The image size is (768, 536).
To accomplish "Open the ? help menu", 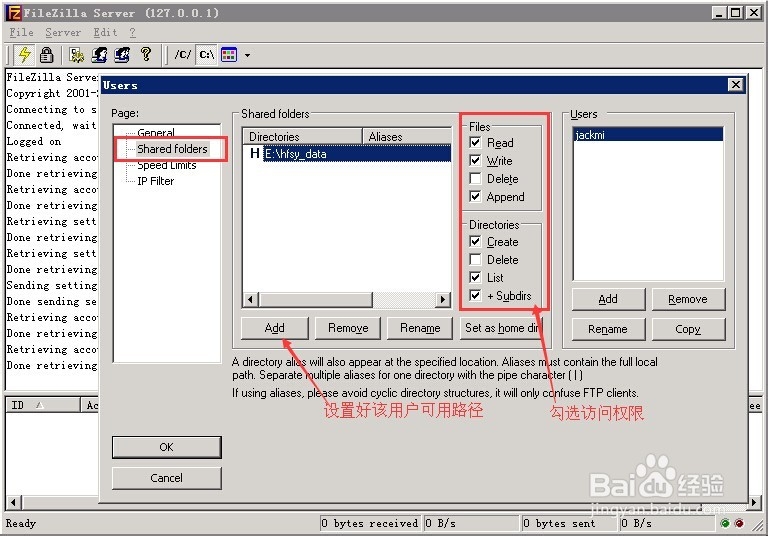I will (x=132, y=32).
